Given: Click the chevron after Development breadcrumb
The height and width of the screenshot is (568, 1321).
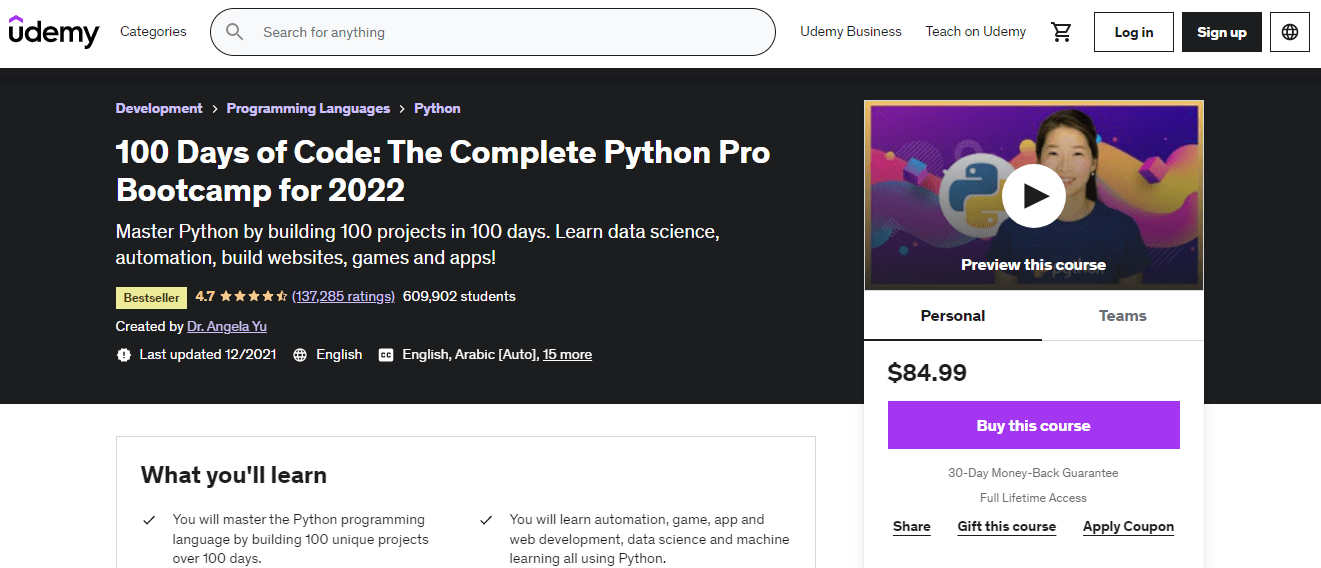Looking at the screenshot, I should click(x=215, y=109).
